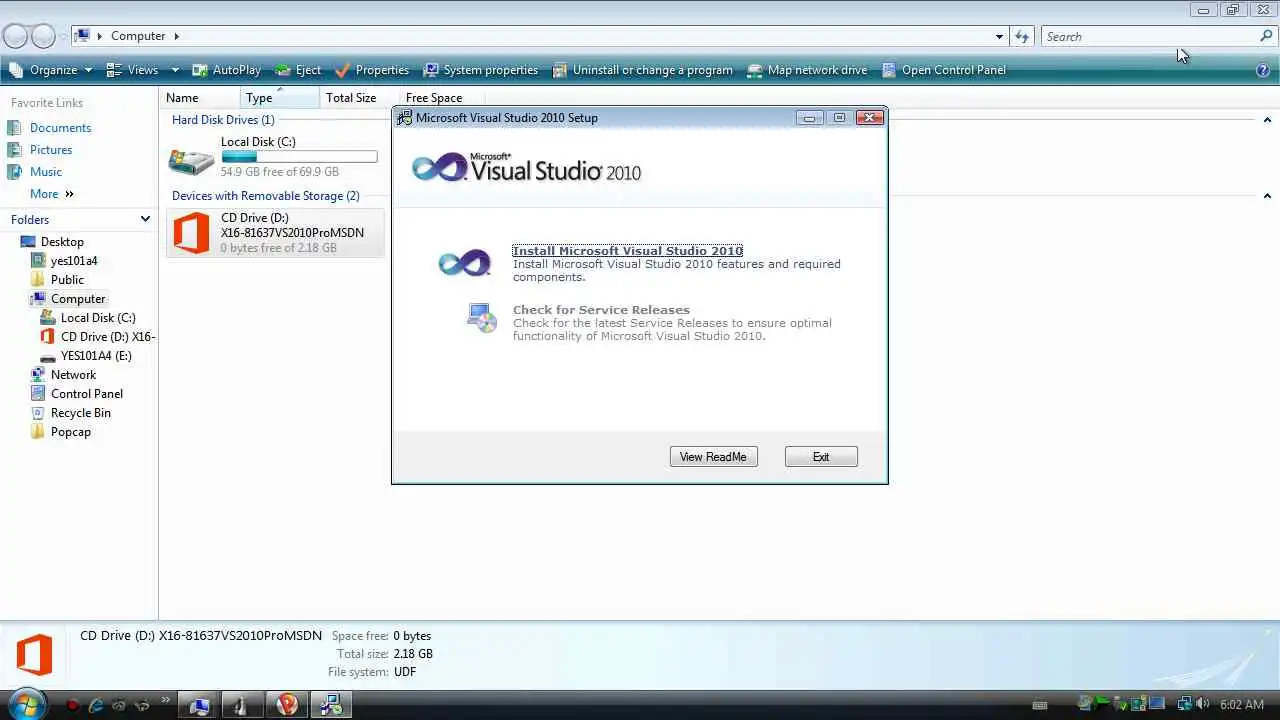Select Public folder in tree
The image size is (1280, 720).
(67, 280)
